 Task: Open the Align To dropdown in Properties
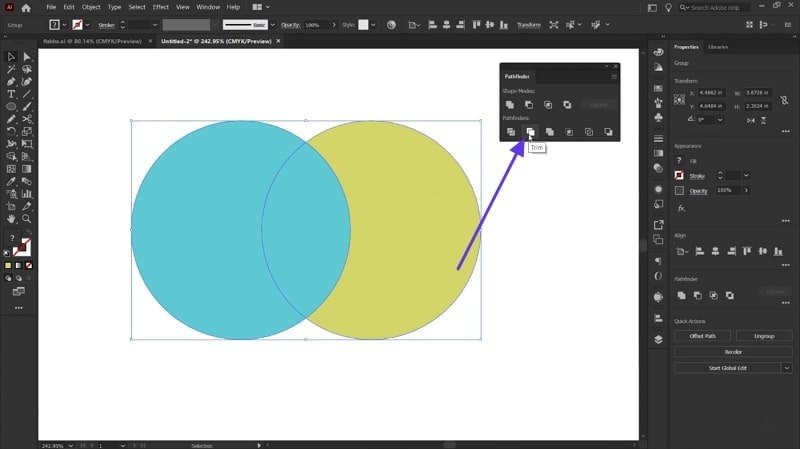point(682,251)
